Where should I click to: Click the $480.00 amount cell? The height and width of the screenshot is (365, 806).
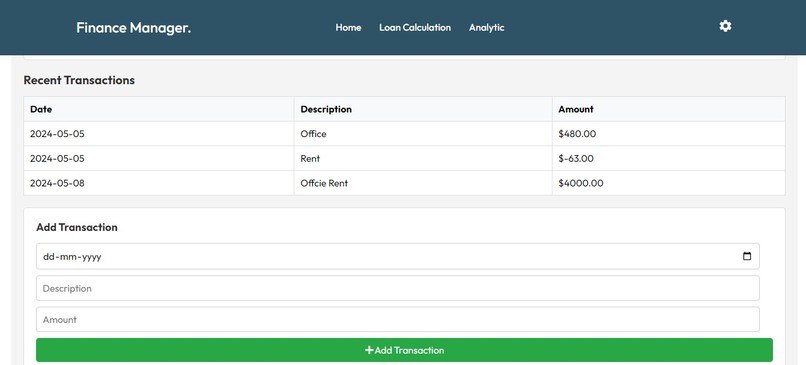(x=669, y=134)
